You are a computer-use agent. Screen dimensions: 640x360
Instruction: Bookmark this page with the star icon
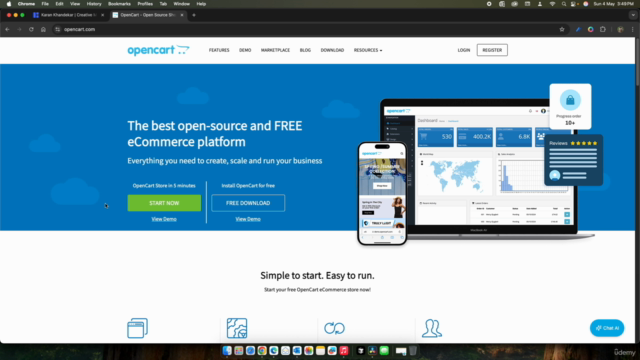click(x=562, y=29)
